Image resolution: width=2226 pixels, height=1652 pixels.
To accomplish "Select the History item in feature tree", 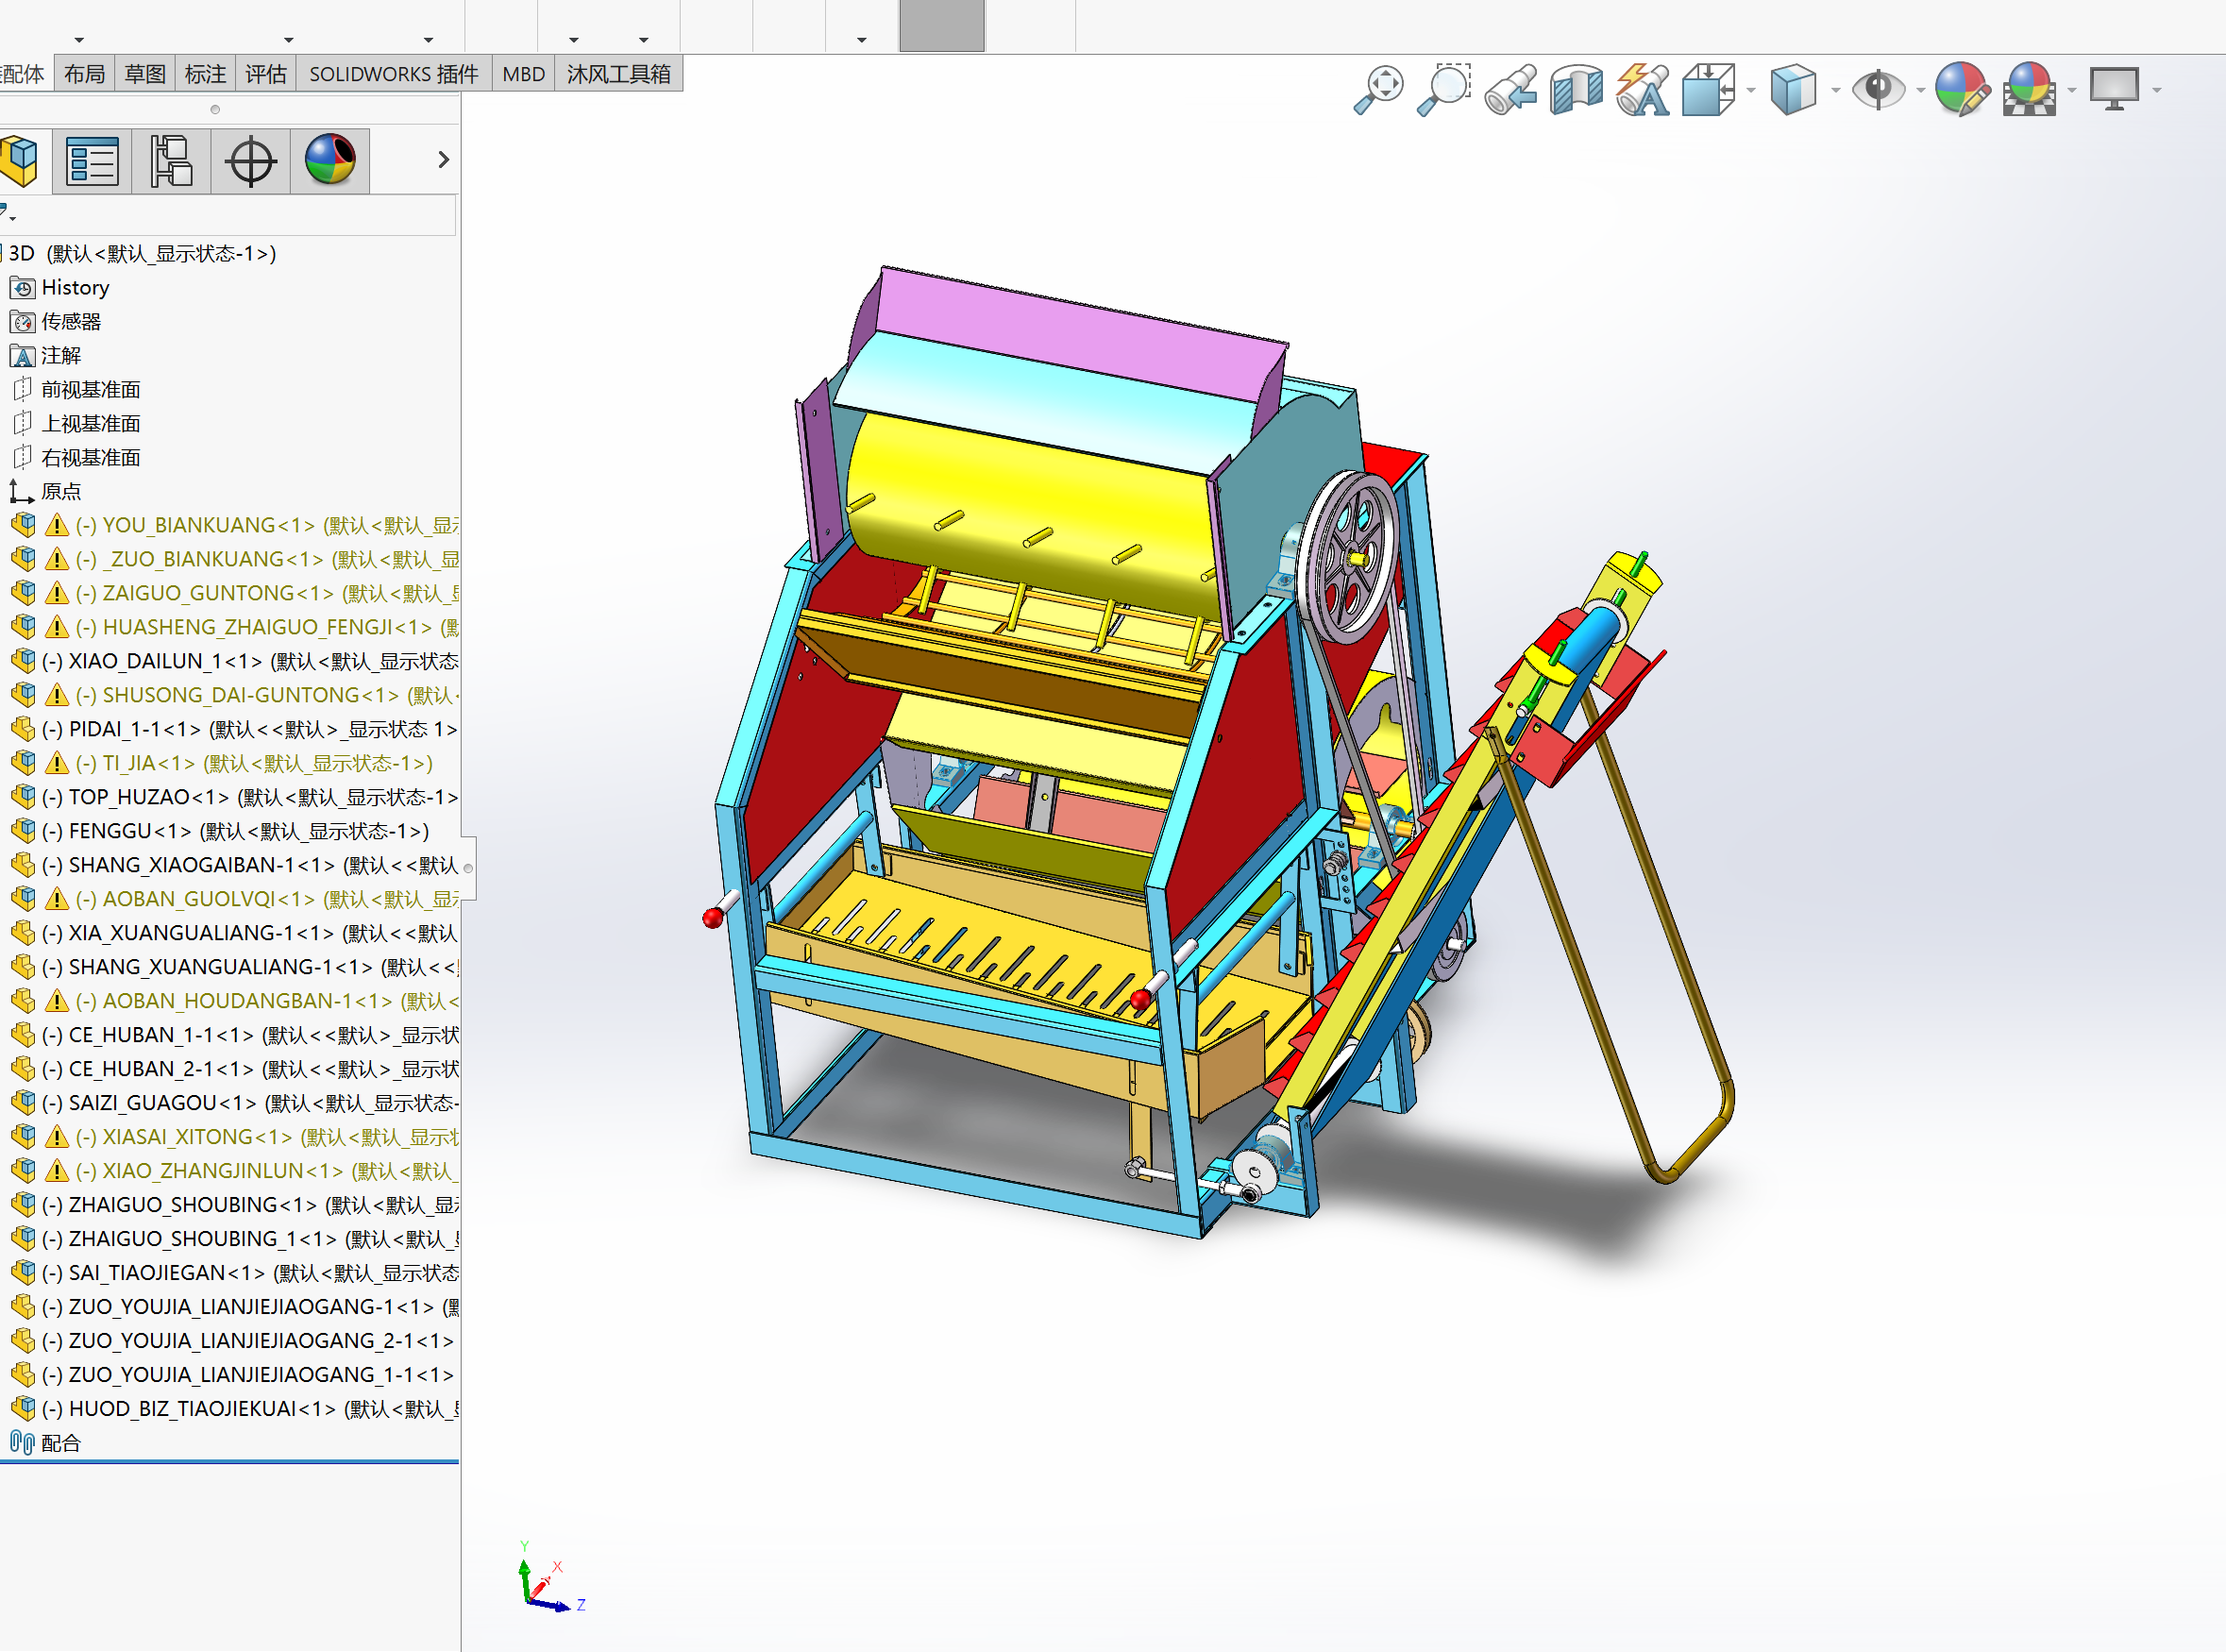I will pyautogui.click(x=75, y=288).
